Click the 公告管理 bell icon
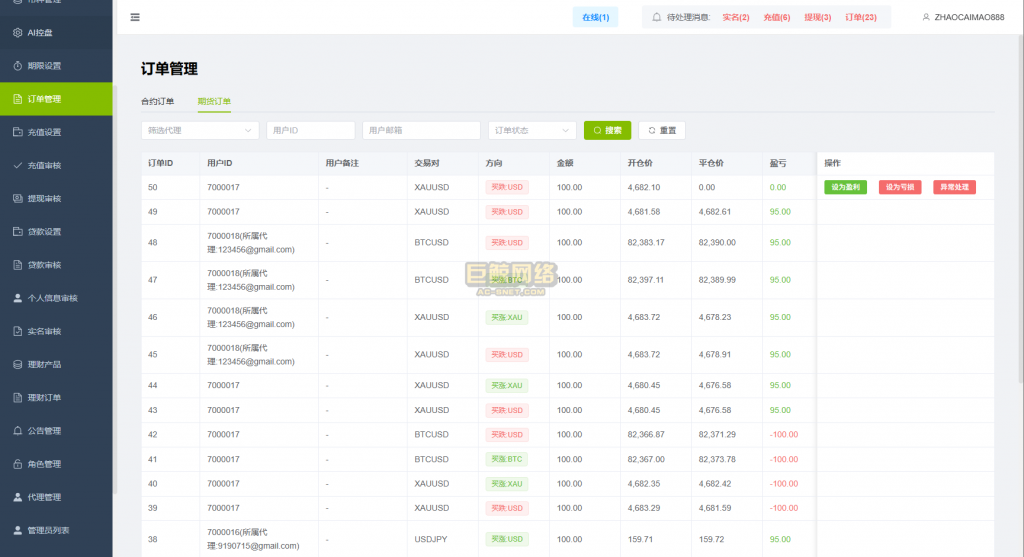The height and width of the screenshot is (557, 1024). [18, 431]
